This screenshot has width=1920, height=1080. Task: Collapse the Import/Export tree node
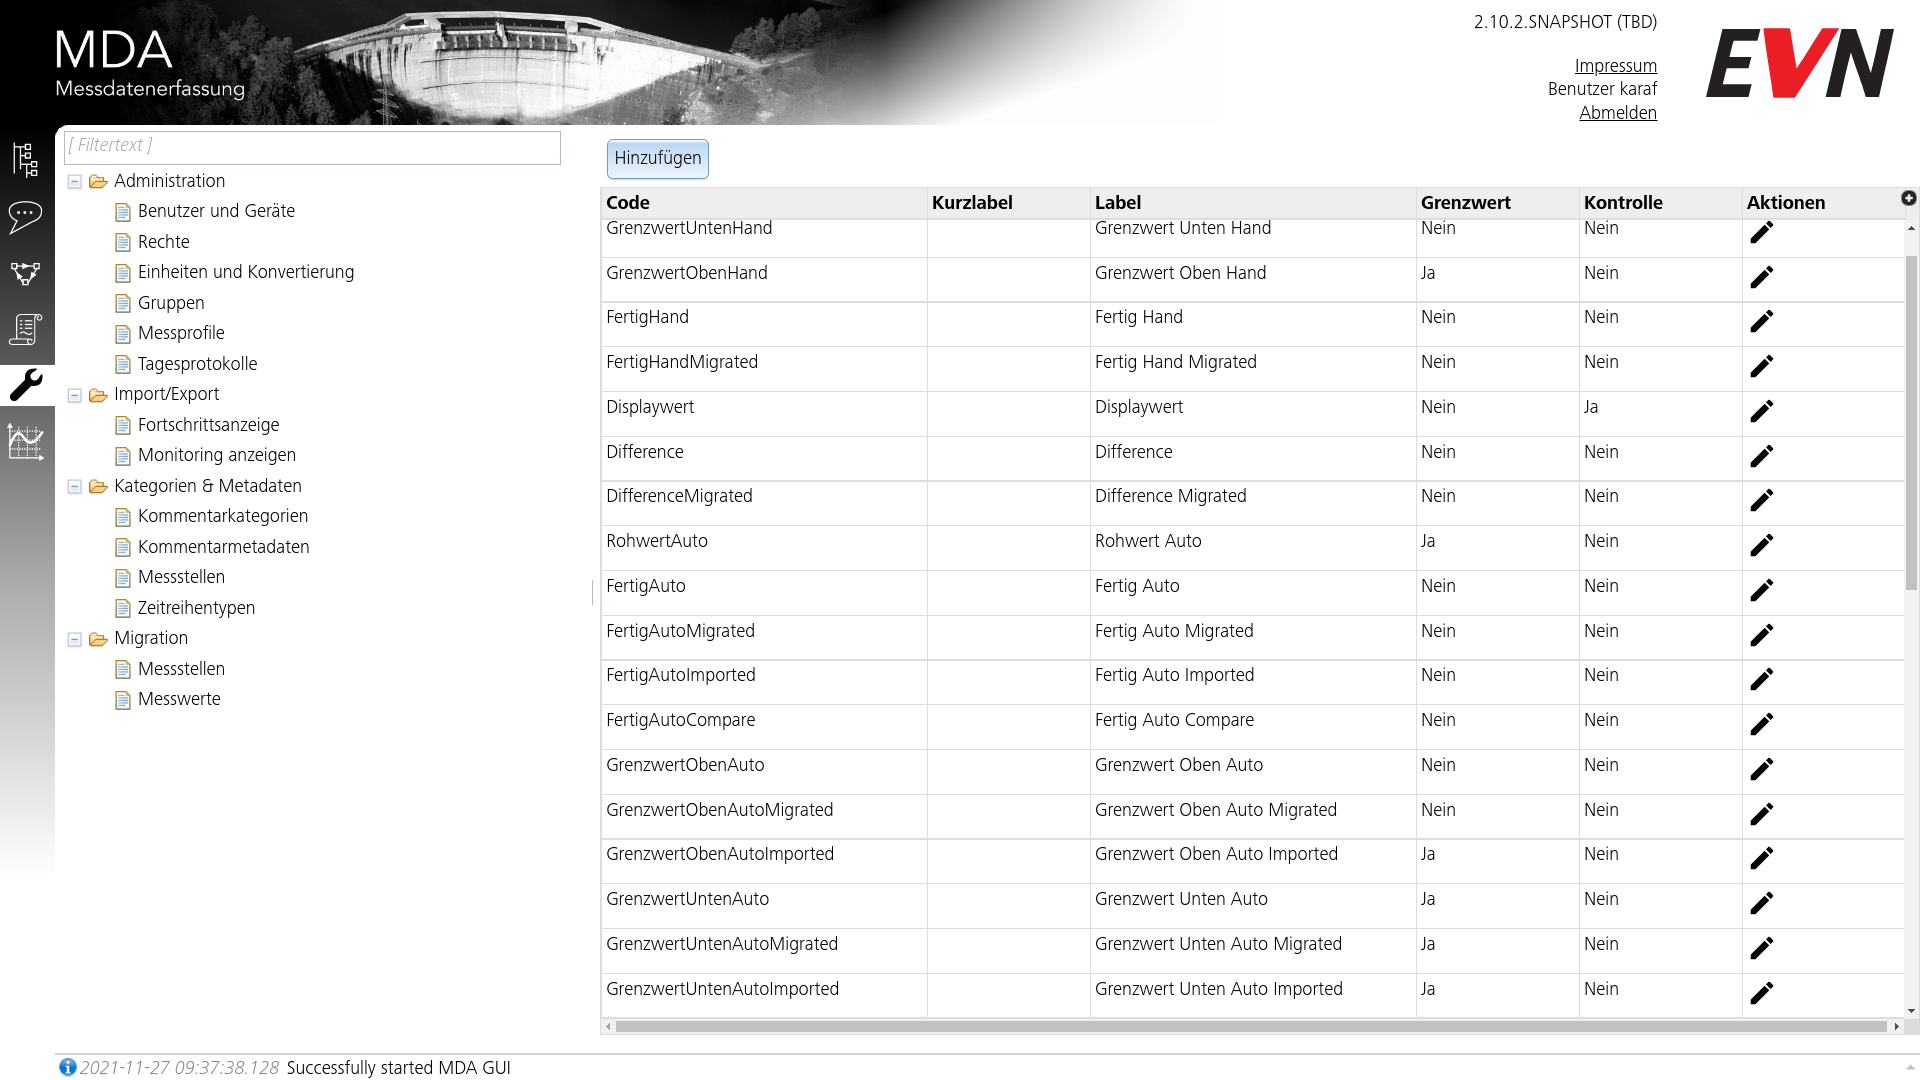(x=75, y=393)
